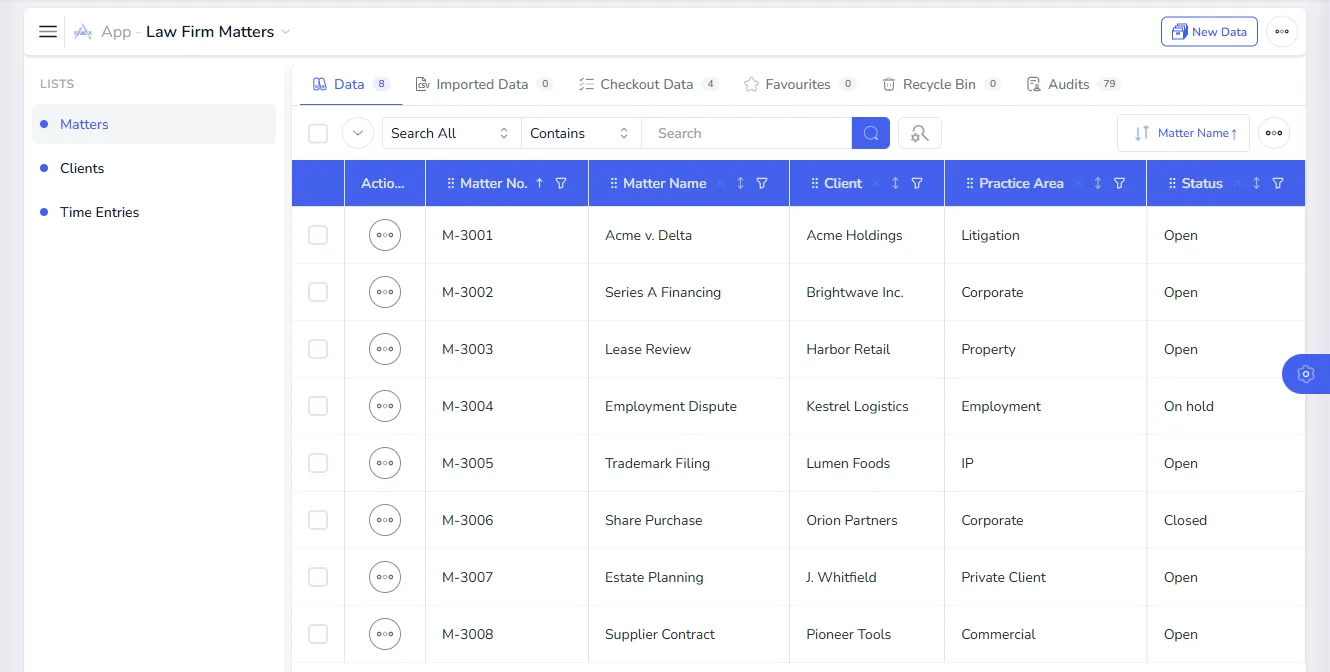Click the On hold status cell
The width and height of the screenshot is (1330, 672).
[x=1226, y=406]
